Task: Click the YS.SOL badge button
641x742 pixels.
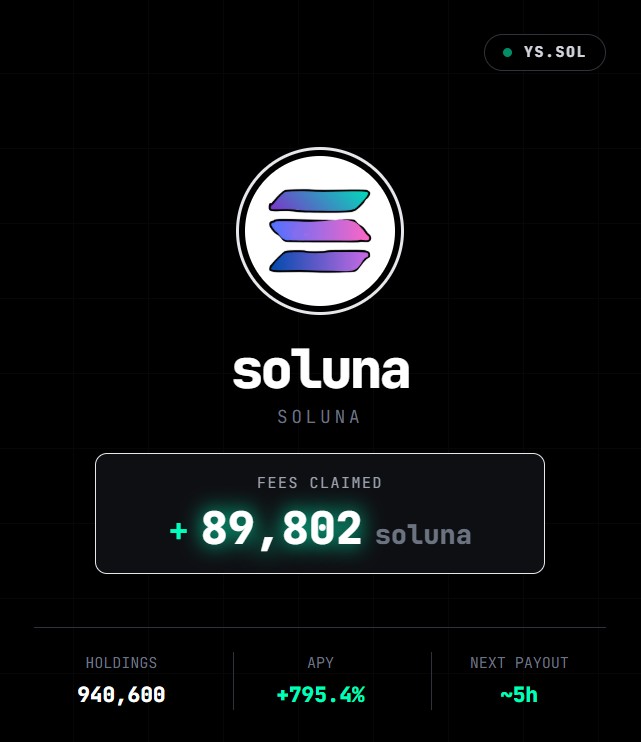Action: tap(544, 53)
